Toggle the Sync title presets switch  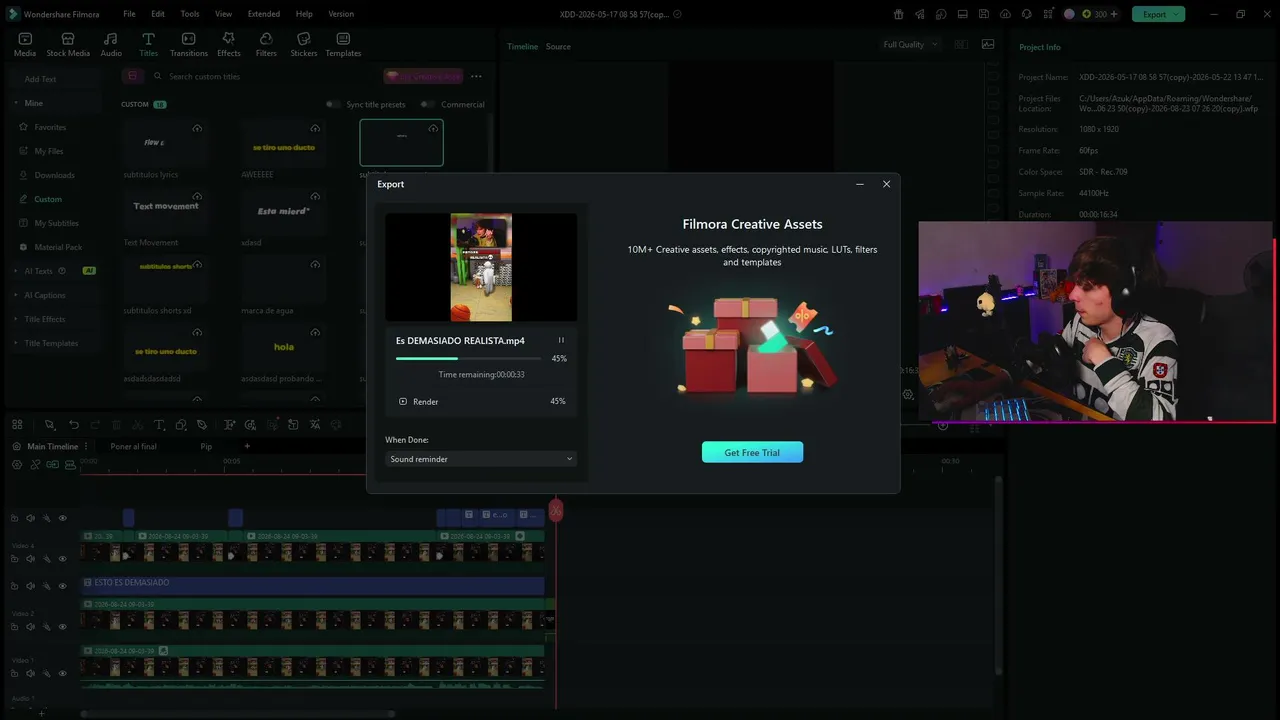pos(333,104)
